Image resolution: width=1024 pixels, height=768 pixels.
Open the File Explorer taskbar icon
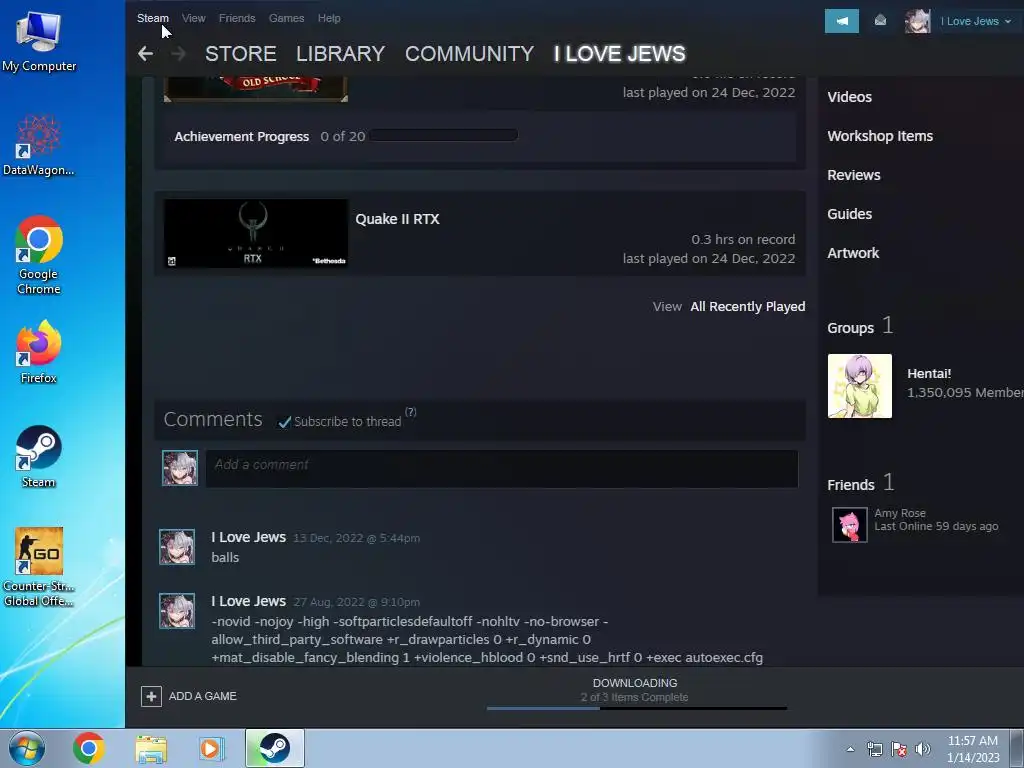coord(151,749)
